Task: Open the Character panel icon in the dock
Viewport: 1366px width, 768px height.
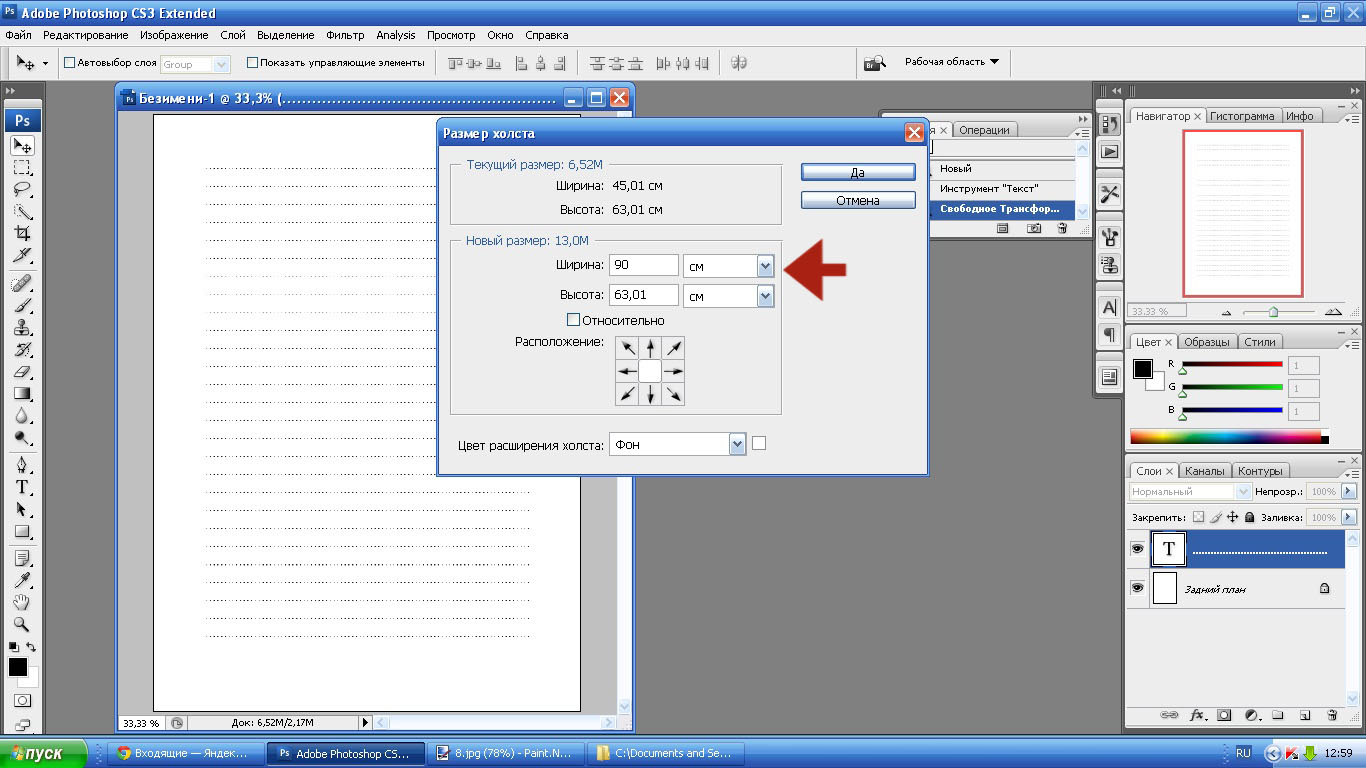Action: click(1109, 308)
